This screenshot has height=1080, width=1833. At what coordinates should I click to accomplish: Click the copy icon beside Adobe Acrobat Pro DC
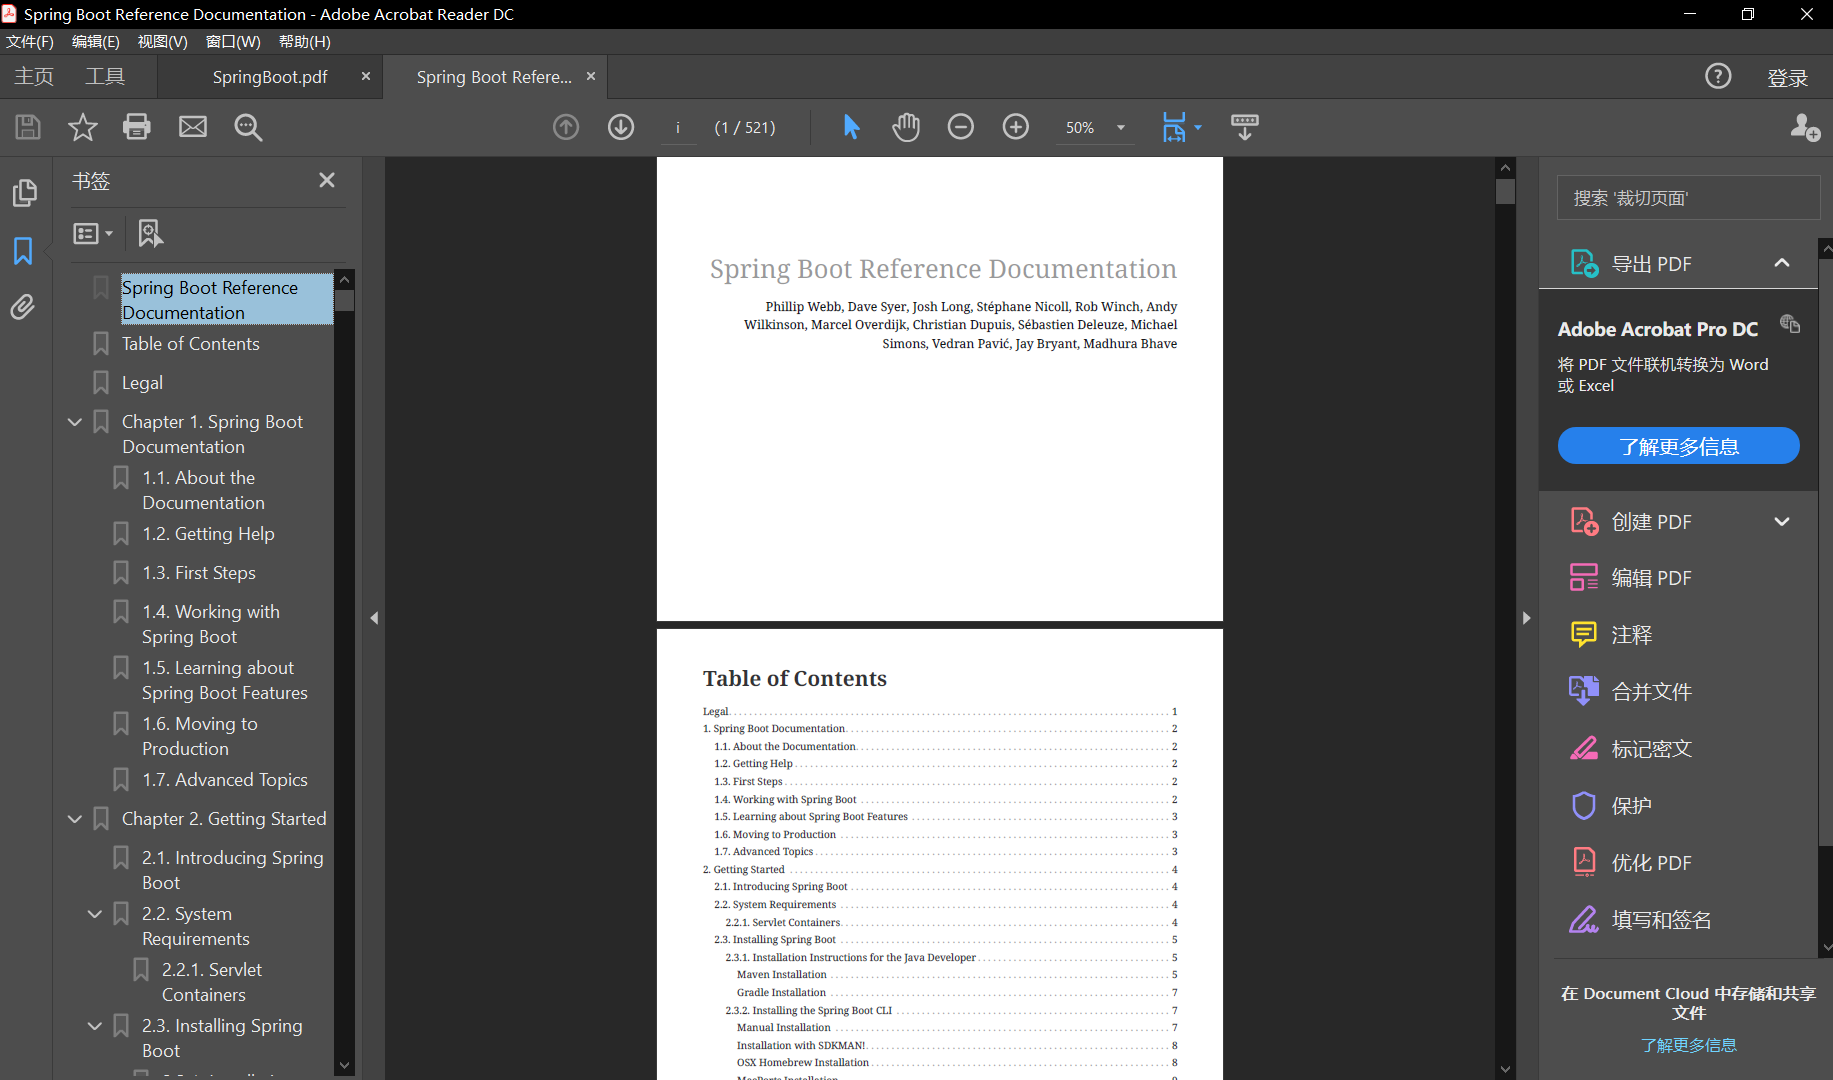[1790, 324]
